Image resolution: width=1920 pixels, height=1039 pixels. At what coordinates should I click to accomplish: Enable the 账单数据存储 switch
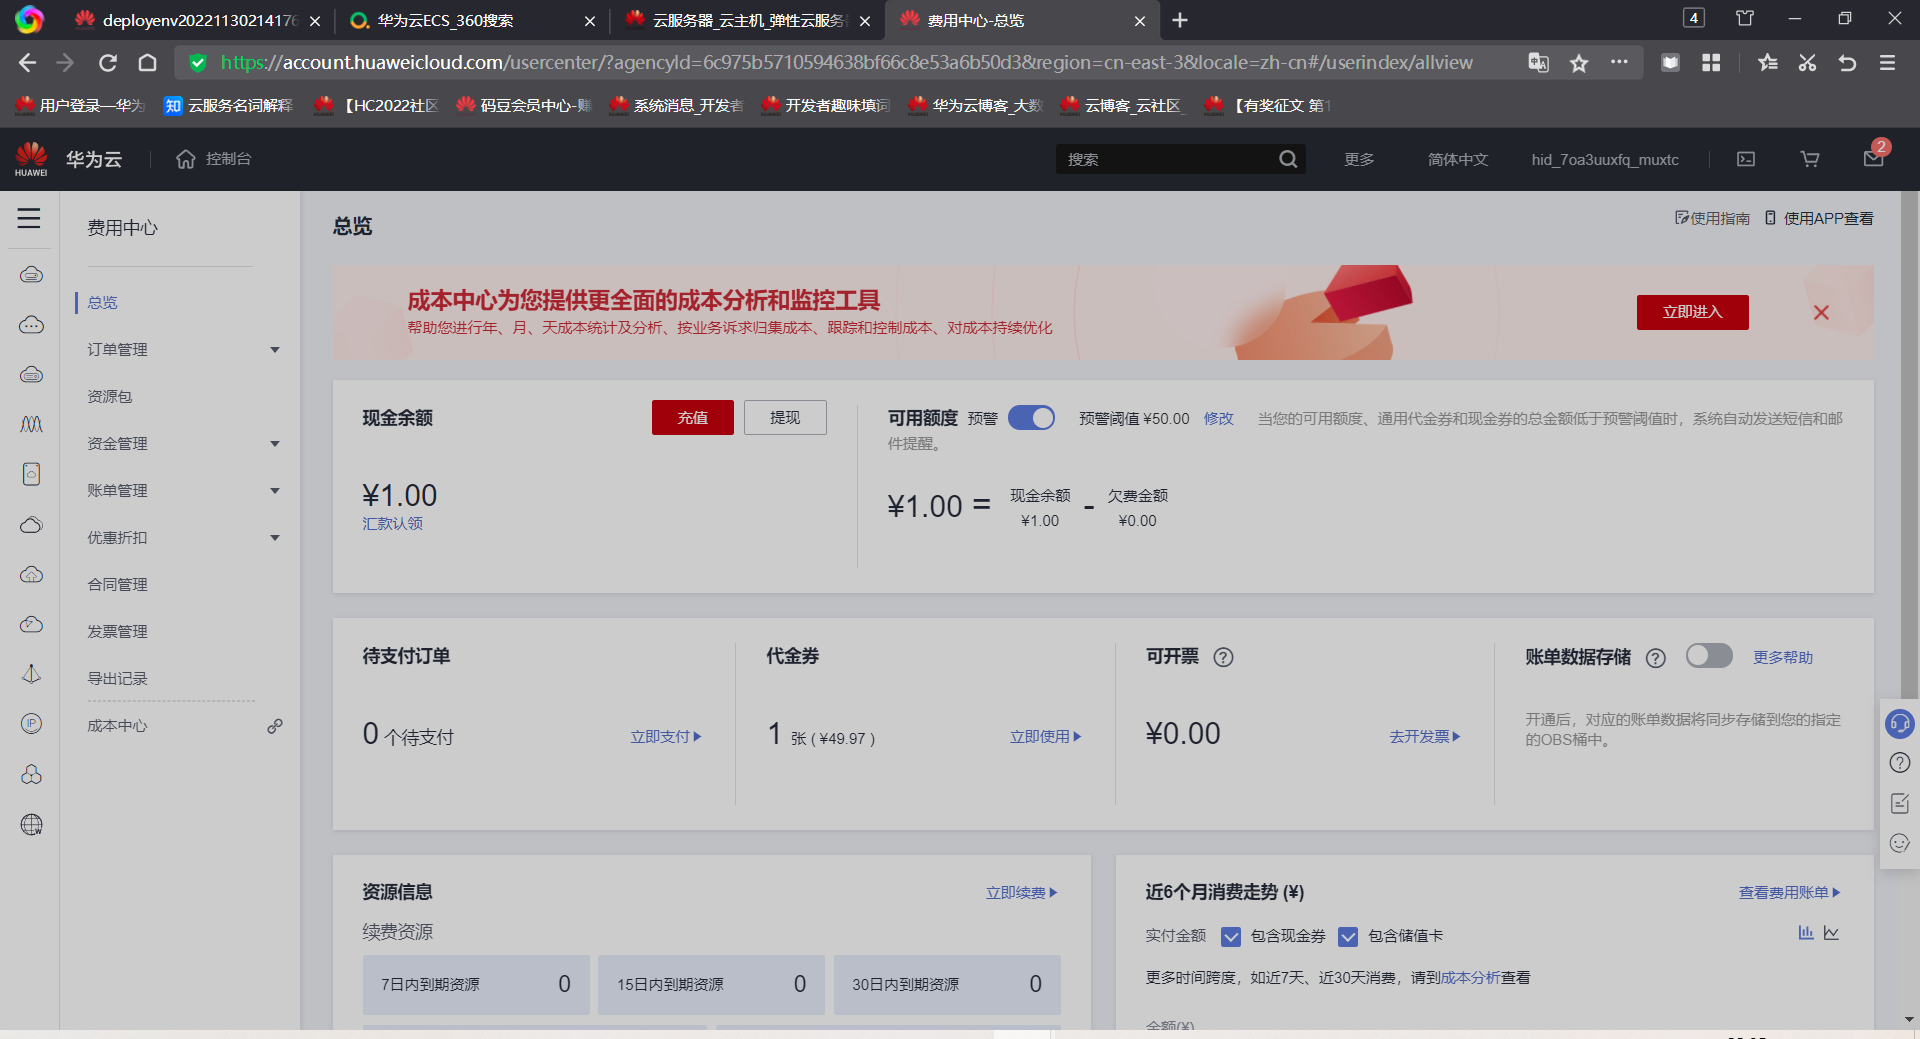click(x=1709, y=656)
